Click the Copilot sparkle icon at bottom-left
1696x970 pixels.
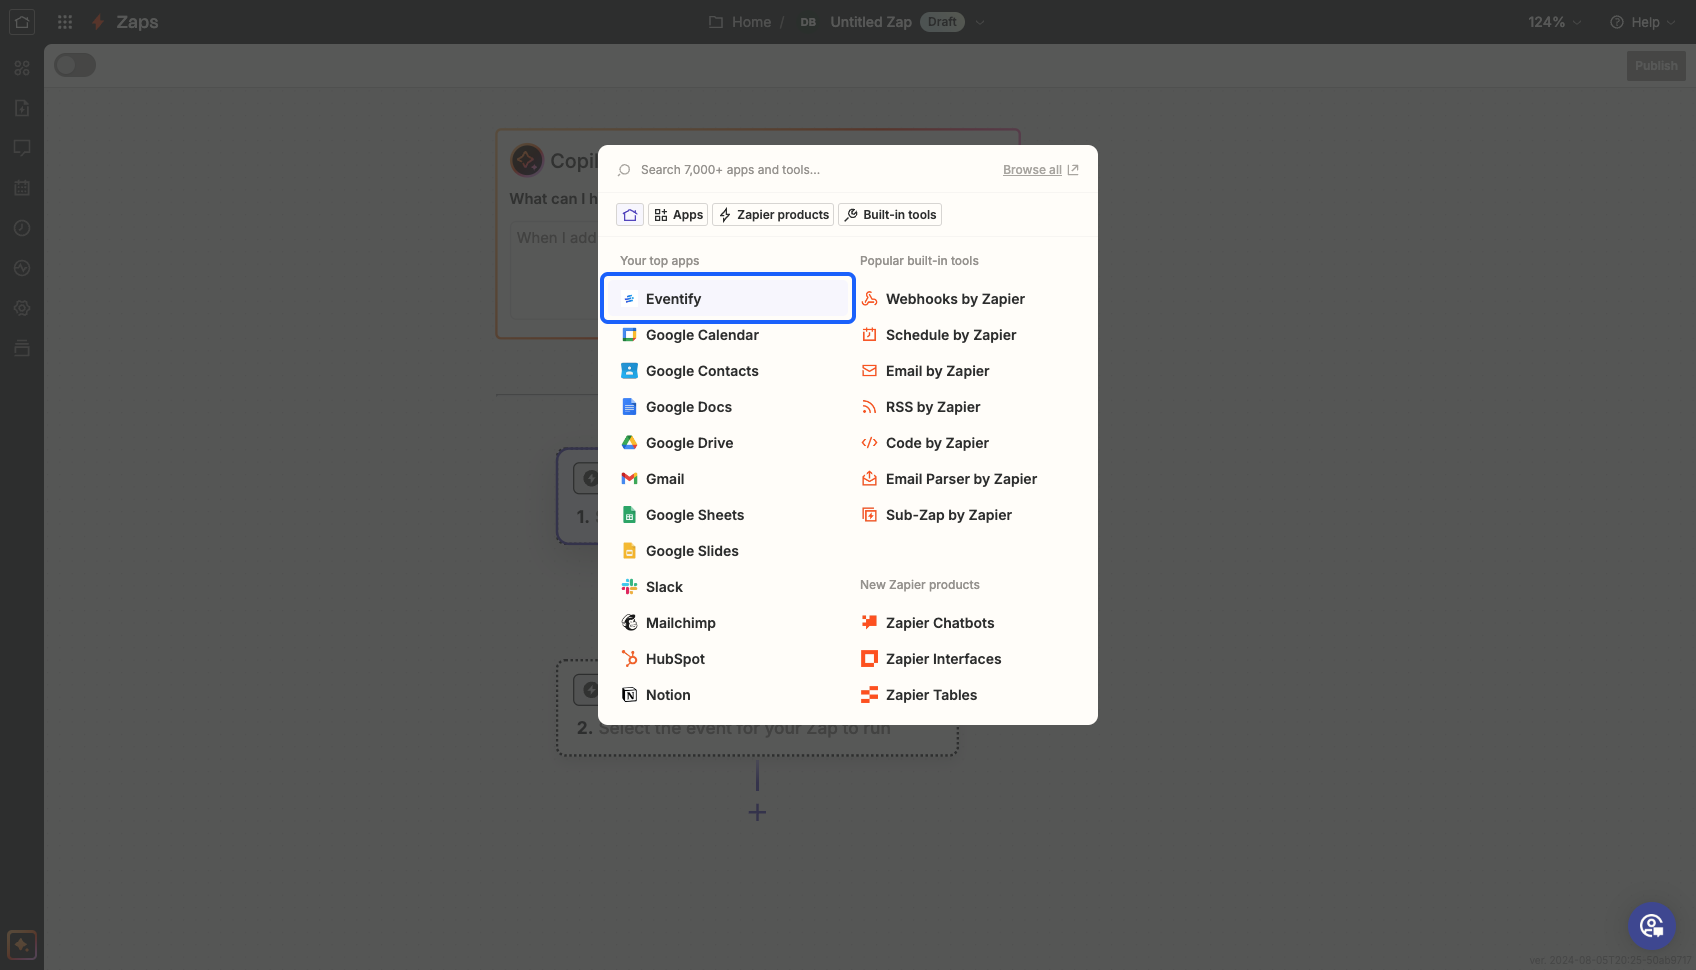[x=22, y=945]
